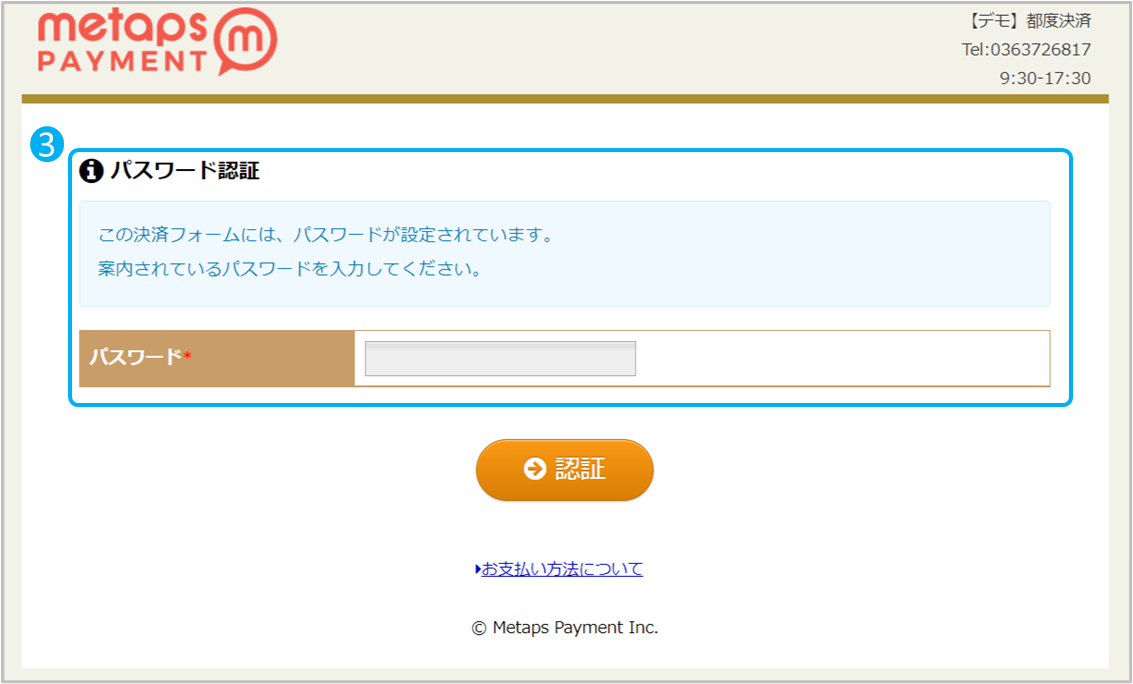The width and height of the screenshot is (1133, 684).
Task: Click the パスワード field label
Action: tap(135, 357)
